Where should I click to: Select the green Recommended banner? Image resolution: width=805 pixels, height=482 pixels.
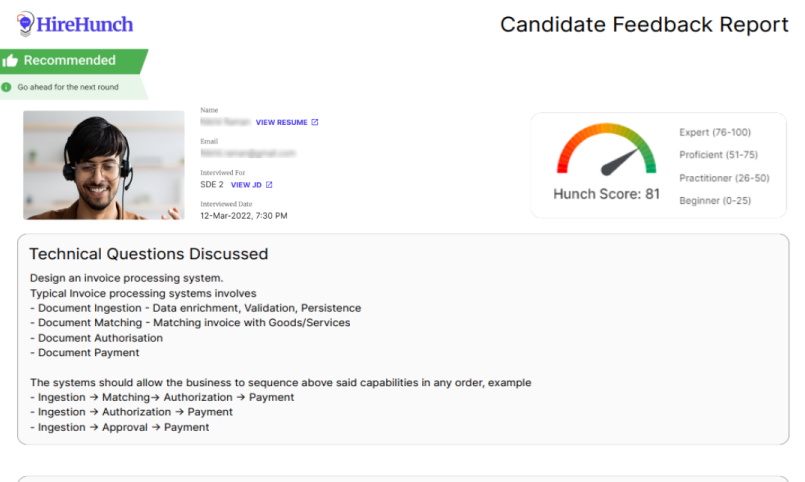tap(74, 61)
